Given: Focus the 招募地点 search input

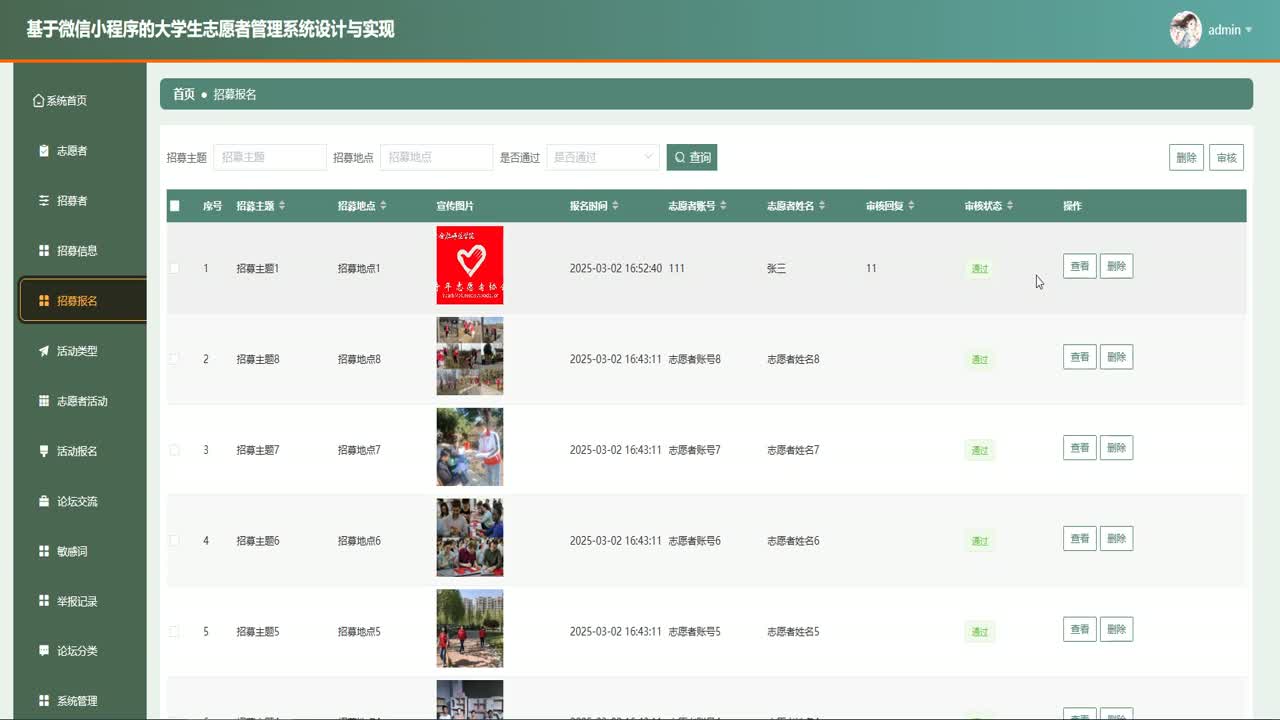Looking at the screenshot, I should point(437,157).
